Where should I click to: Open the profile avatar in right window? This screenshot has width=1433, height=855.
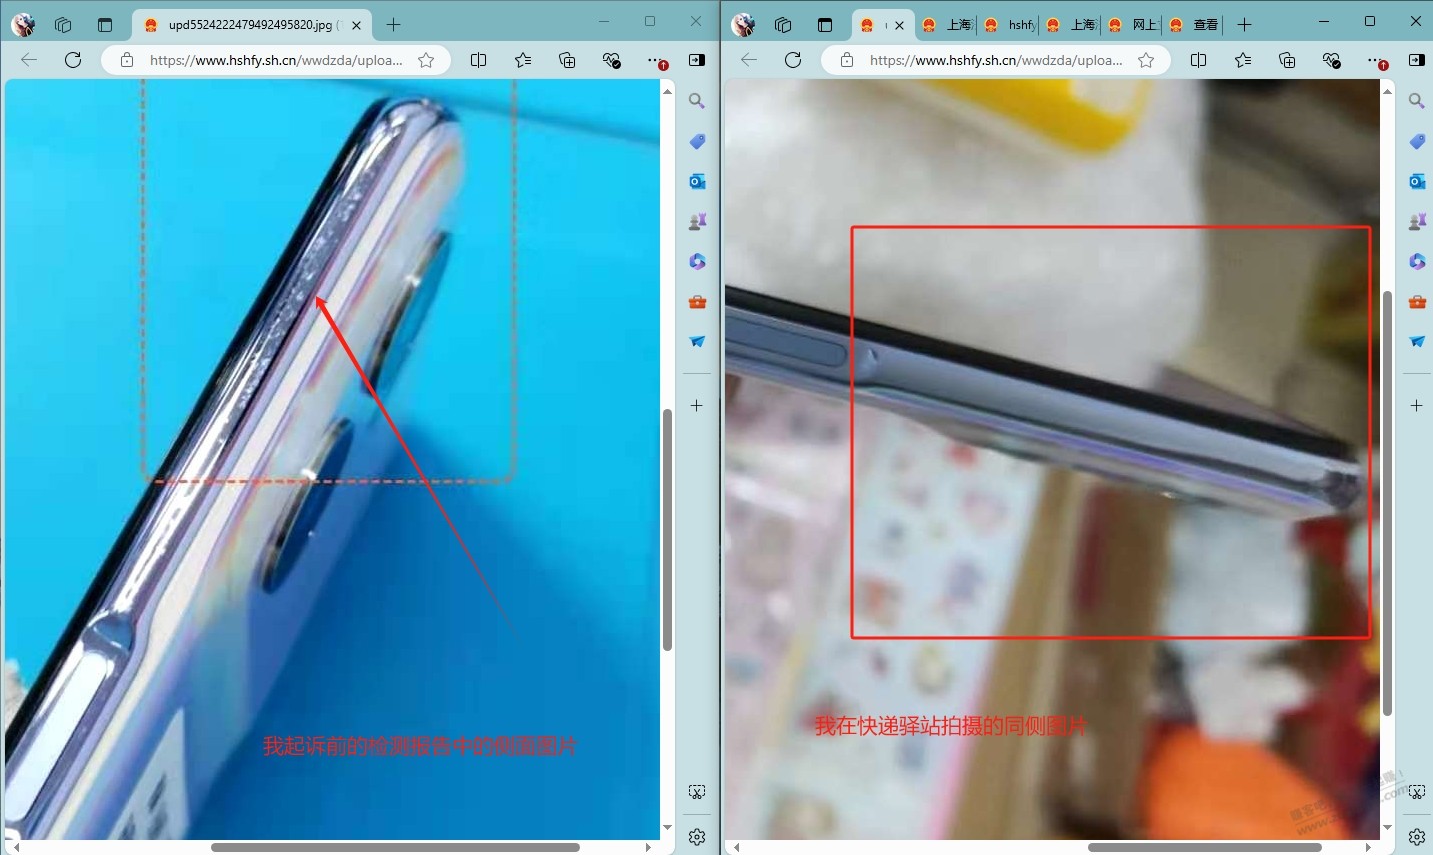coord(743,25)
